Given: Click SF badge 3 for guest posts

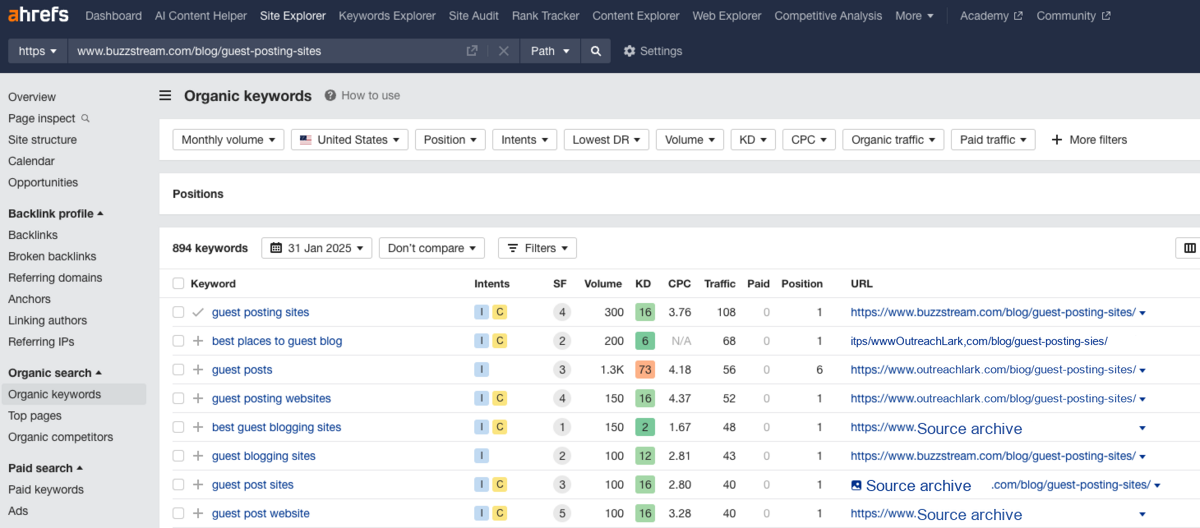Looking at the screenshot, I should point(562,370).
